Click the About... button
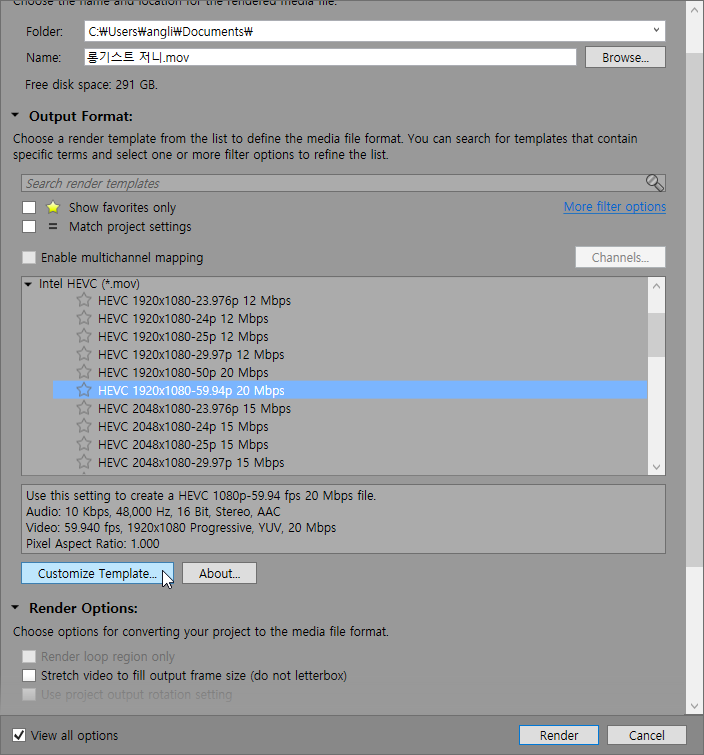Viewport: 704px width, 755px height. pyautogui.click(x=220, y=573)
